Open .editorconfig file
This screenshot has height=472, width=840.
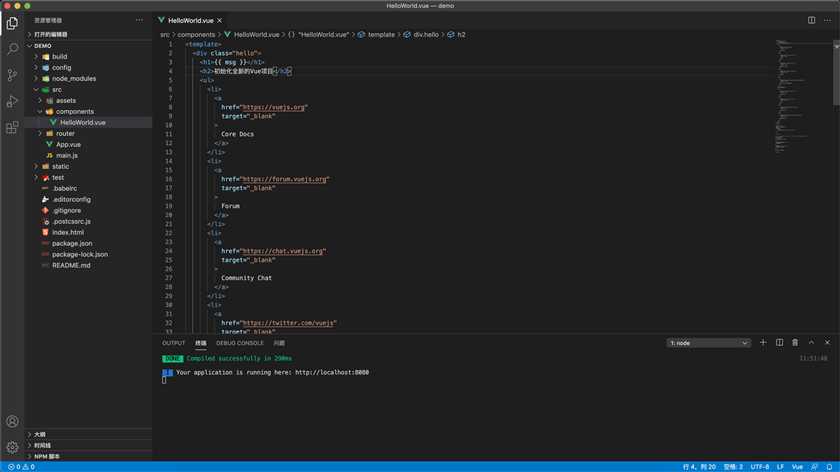point(71,199)
